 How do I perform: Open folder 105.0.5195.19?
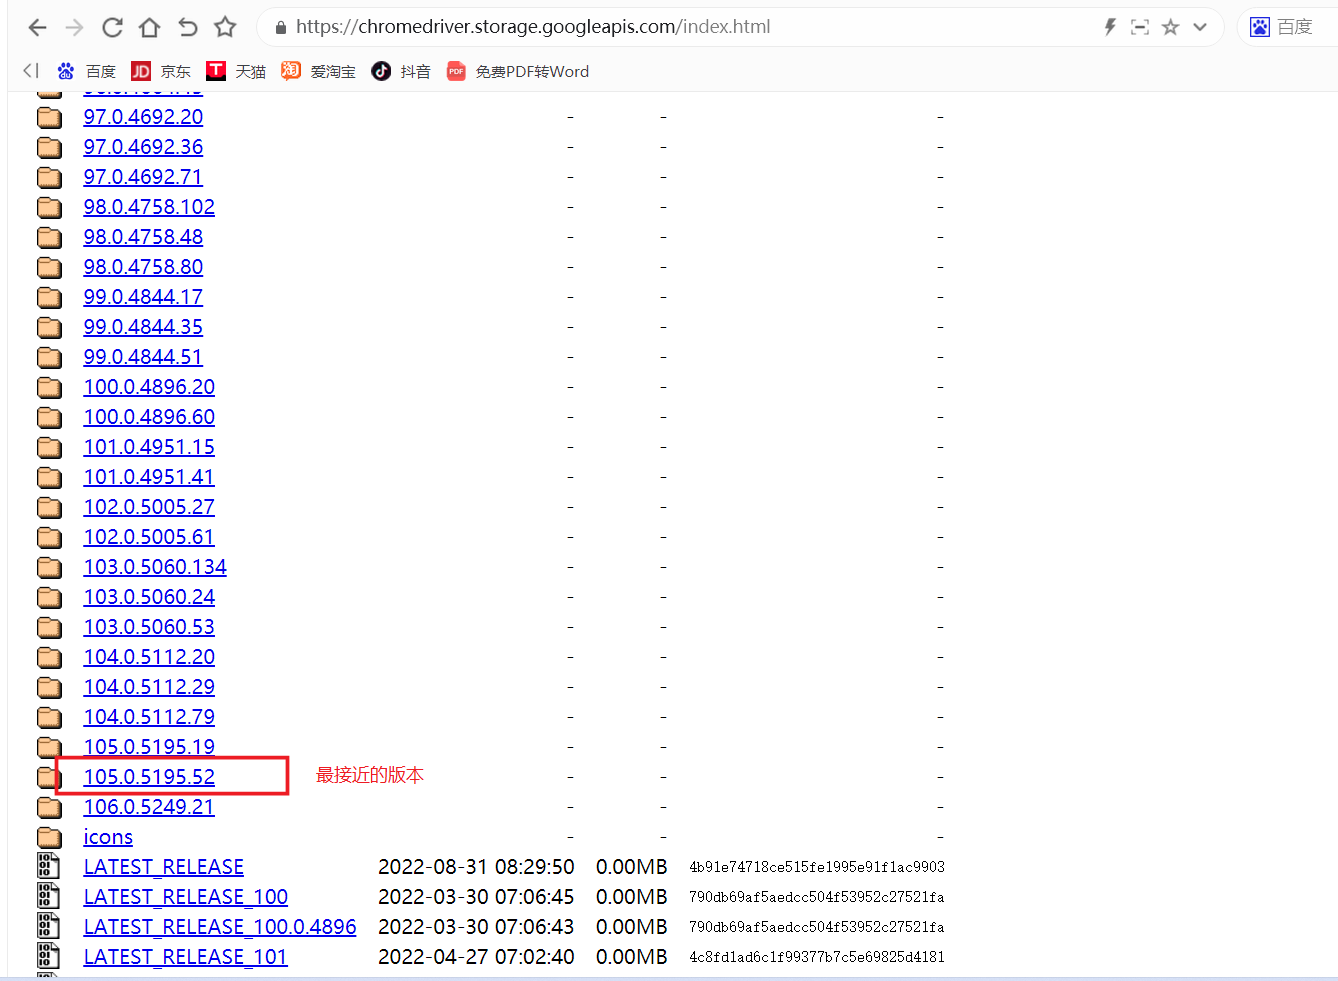click(149, 747)
